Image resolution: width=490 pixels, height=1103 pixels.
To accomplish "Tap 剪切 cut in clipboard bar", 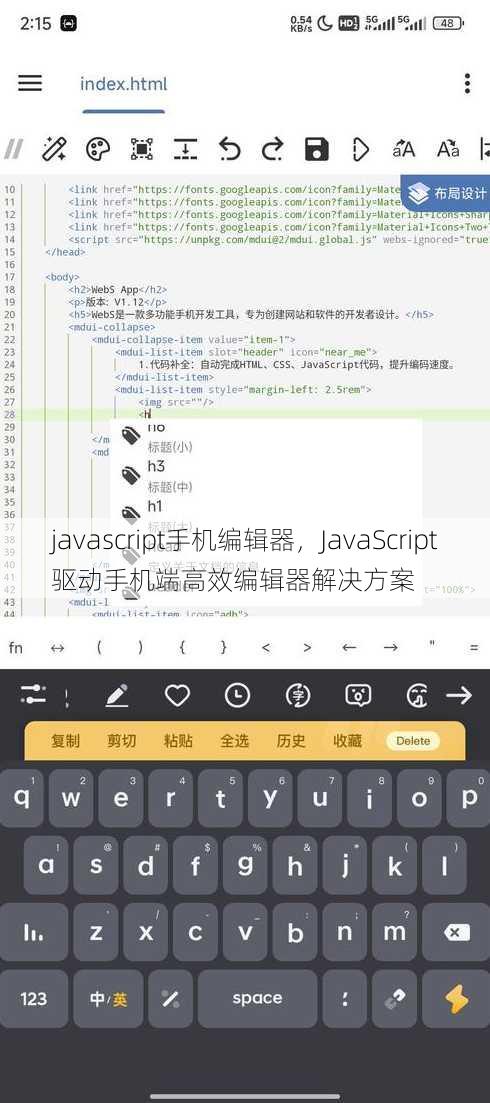I will [122, 741].
